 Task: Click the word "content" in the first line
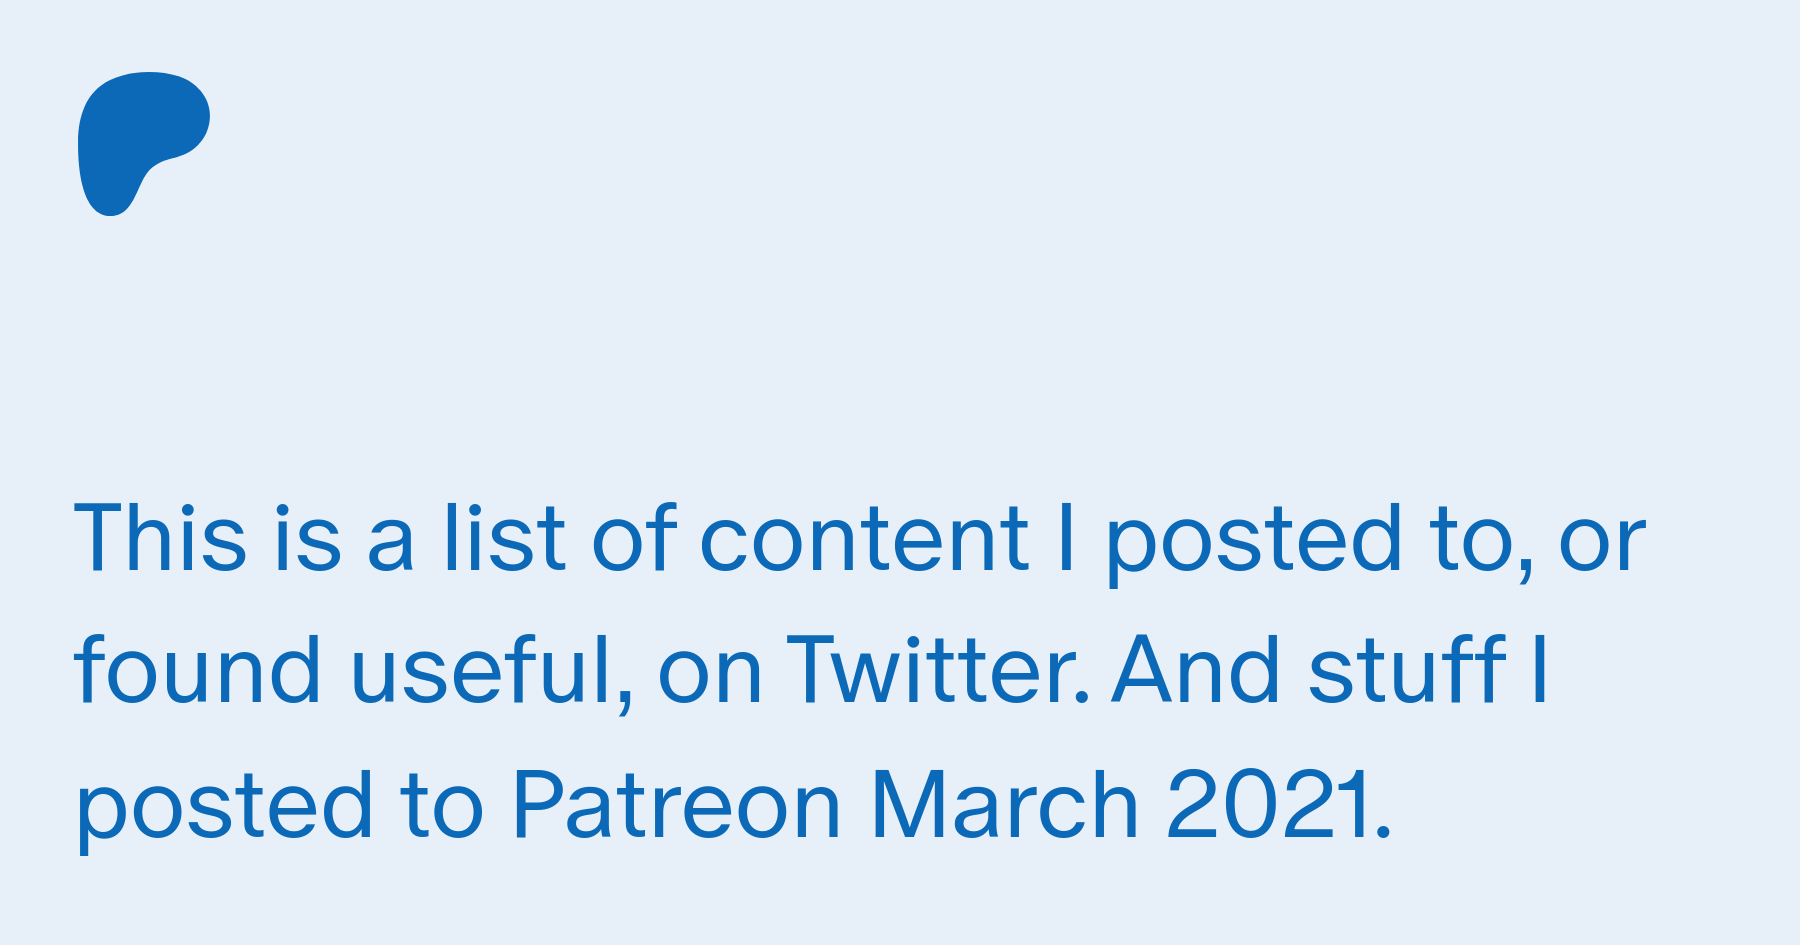[864, 540]
